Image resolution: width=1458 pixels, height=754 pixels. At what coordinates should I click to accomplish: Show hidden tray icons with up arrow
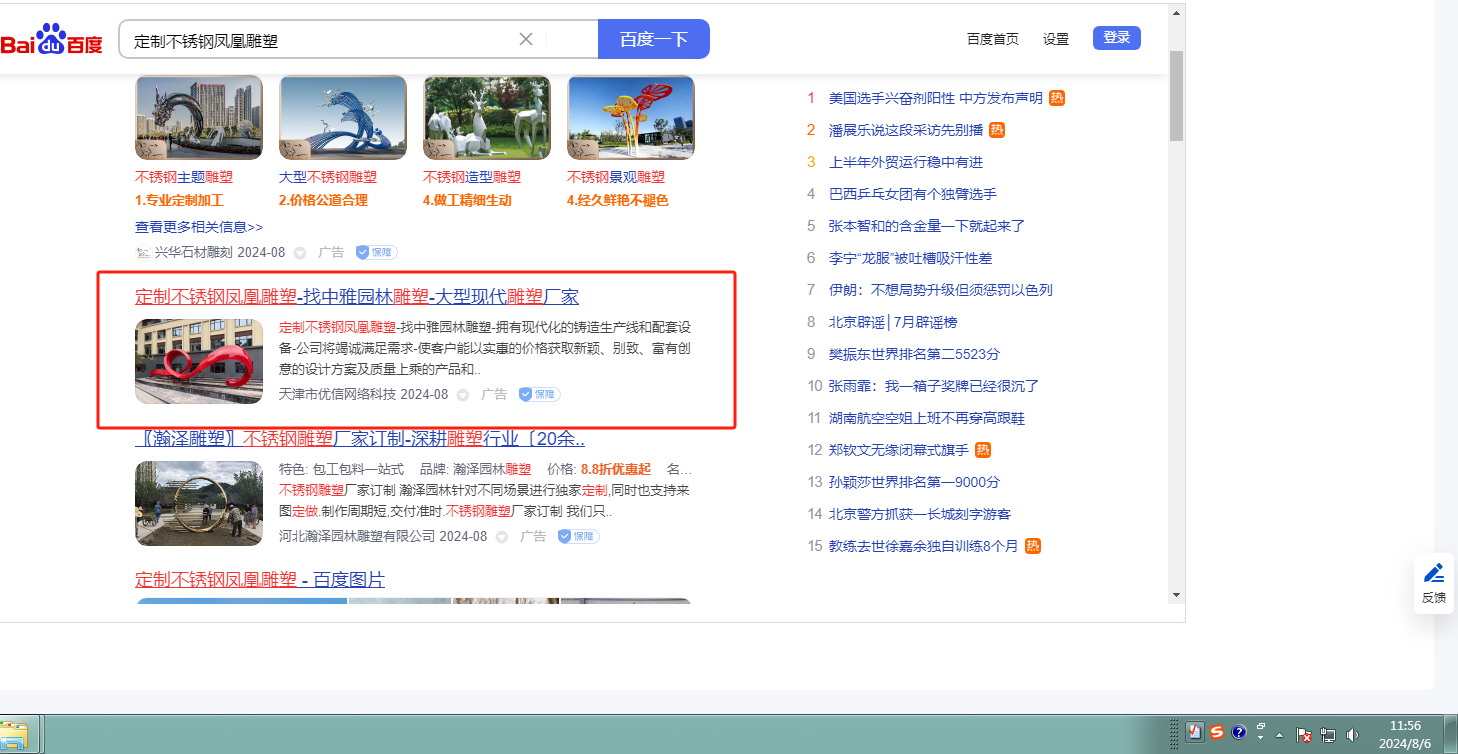(1279, 735)
